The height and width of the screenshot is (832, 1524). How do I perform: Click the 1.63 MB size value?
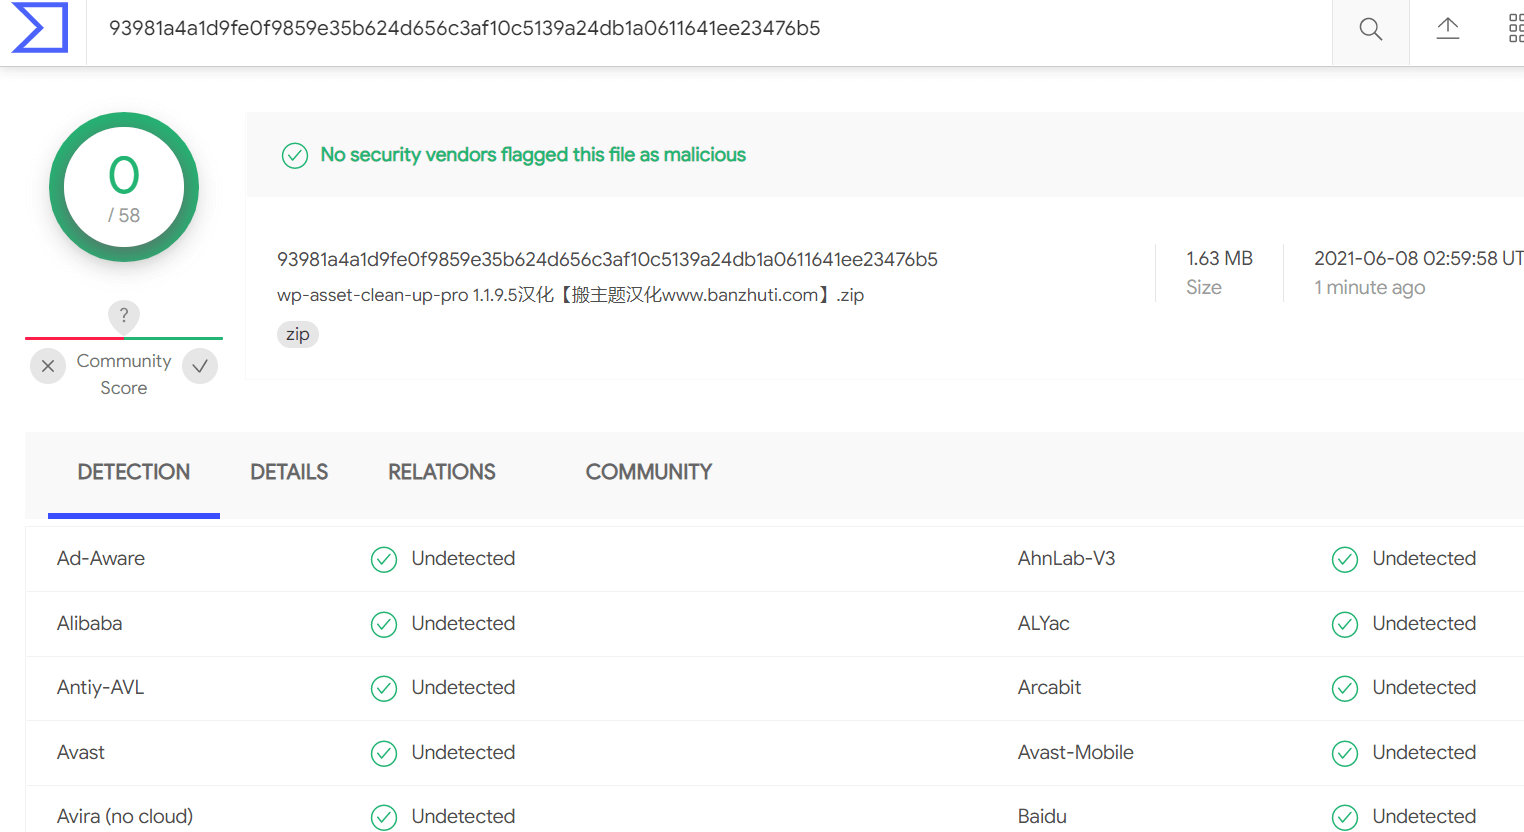pos(1219,258)
